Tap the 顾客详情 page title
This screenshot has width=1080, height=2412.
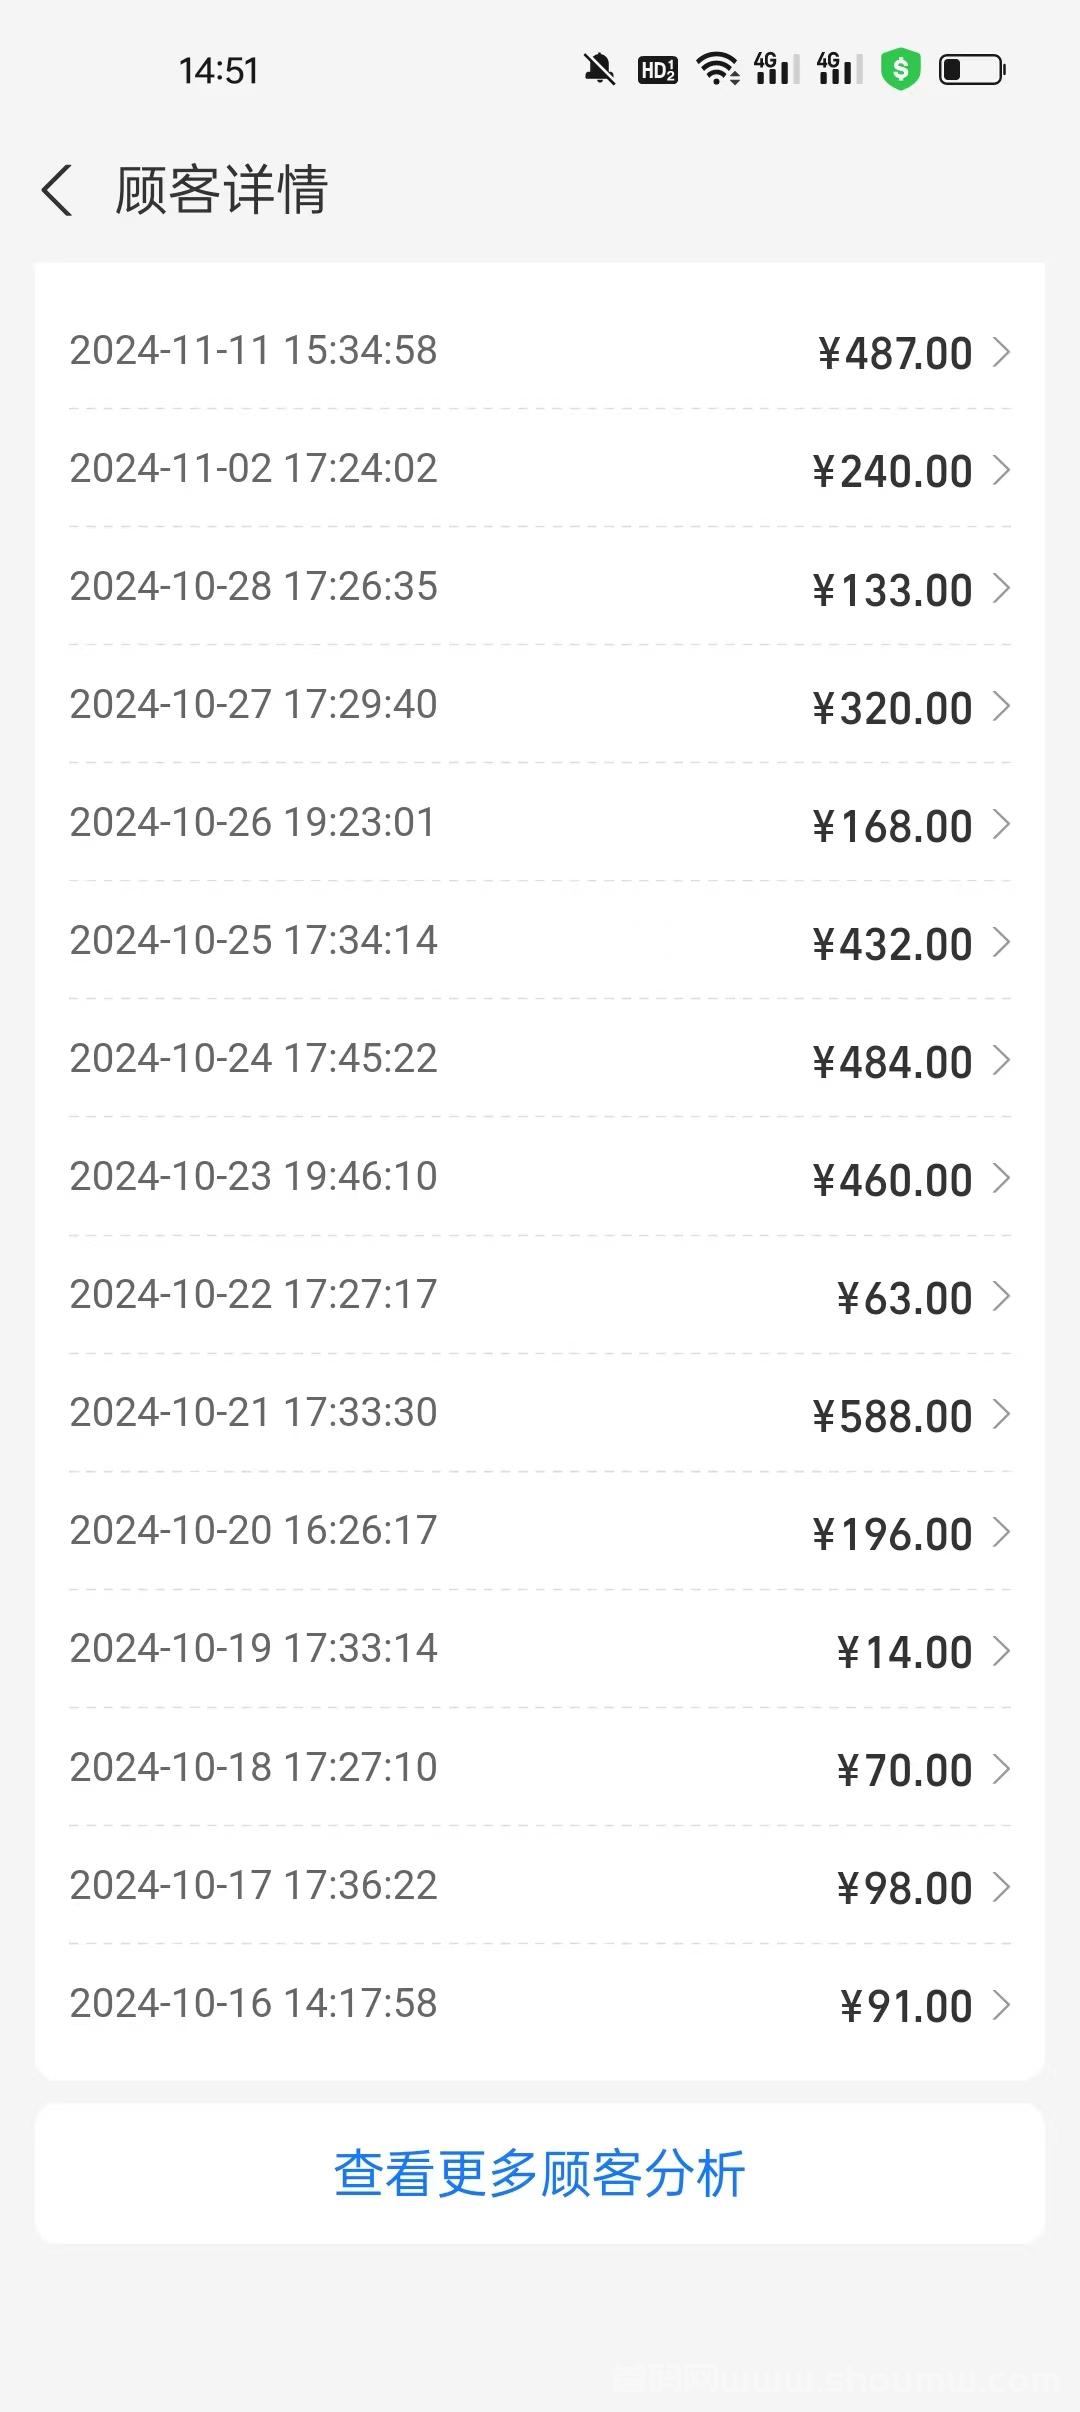222,190
